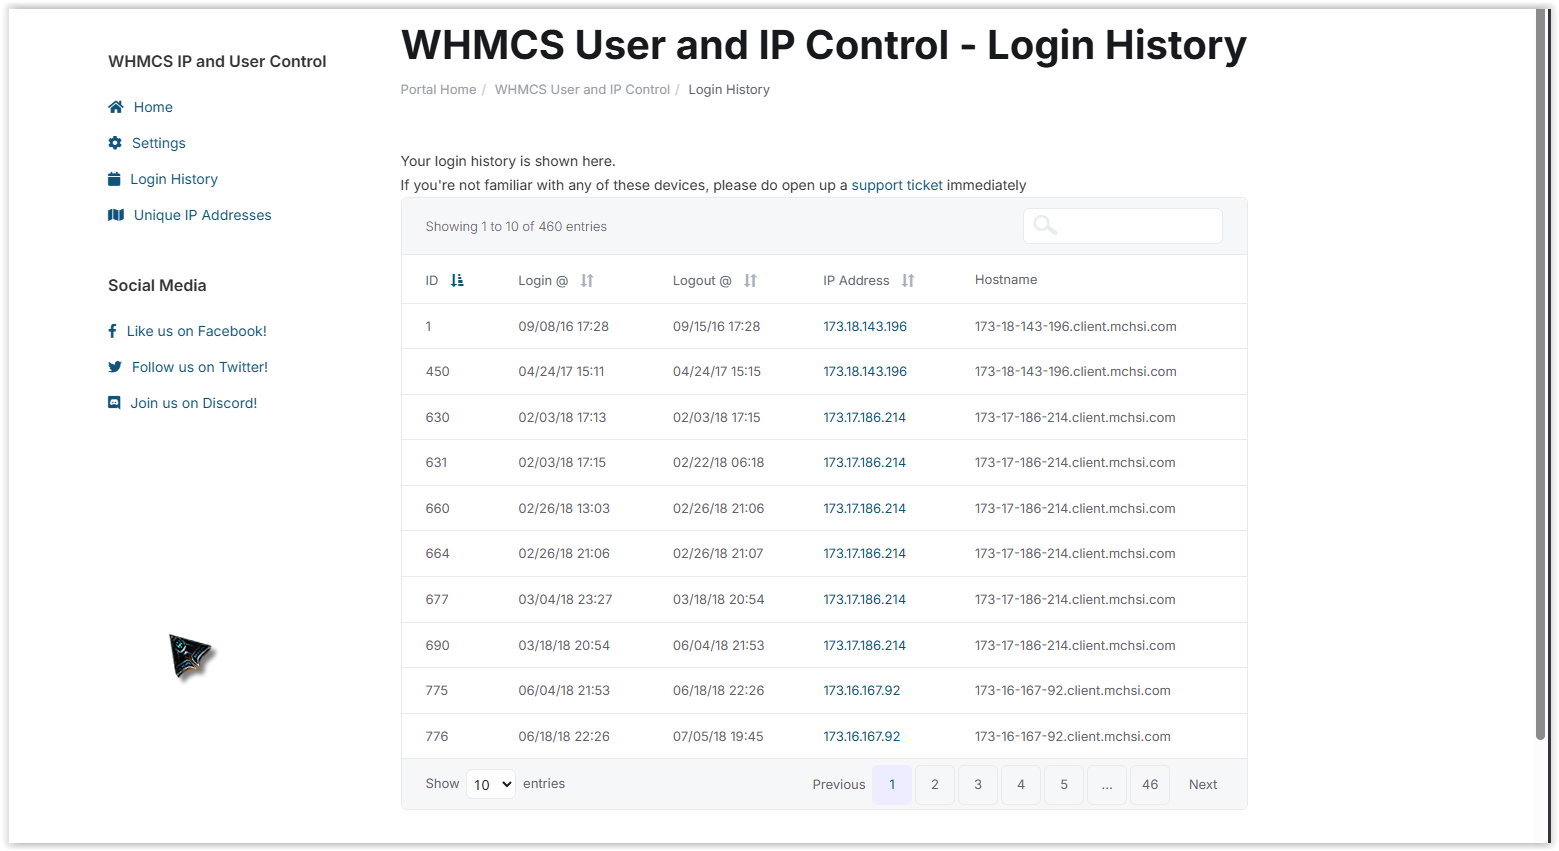Go to Next page
Screen dimensions: 1559x851
(x=1203, y=785)
